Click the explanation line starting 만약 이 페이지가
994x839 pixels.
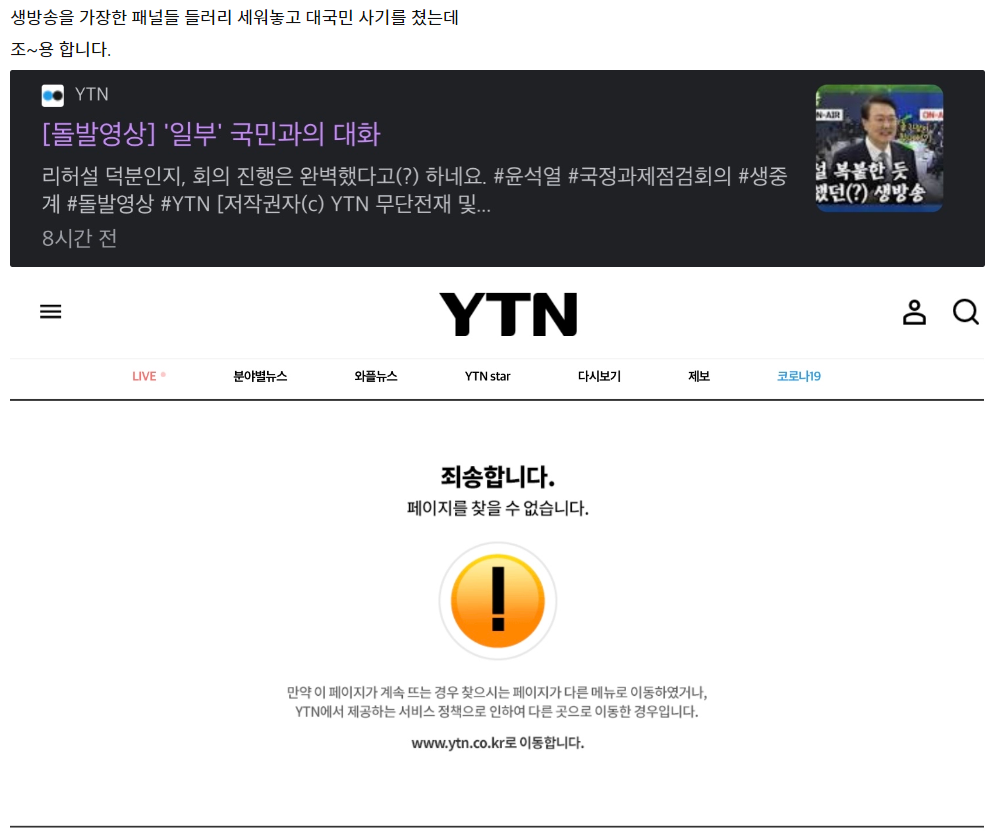click(x=497, y=692)
